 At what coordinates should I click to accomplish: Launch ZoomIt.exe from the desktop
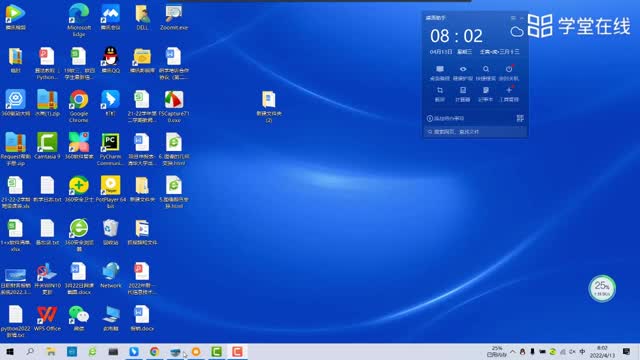pyautogui.click(x=174, y=17)
